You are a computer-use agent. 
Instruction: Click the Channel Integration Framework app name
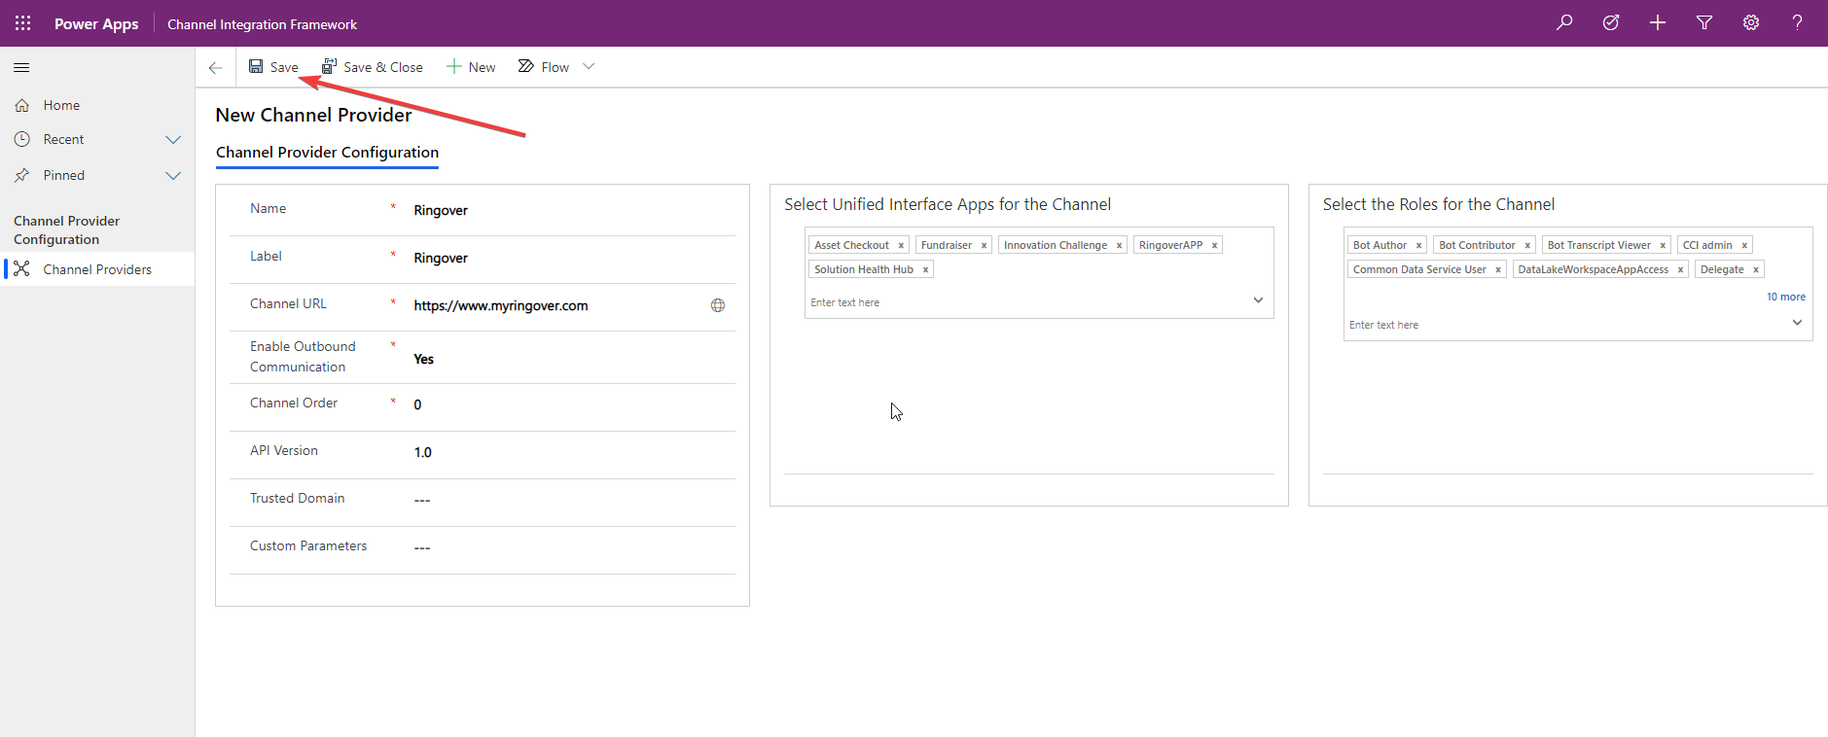click(x=262, y=24)
